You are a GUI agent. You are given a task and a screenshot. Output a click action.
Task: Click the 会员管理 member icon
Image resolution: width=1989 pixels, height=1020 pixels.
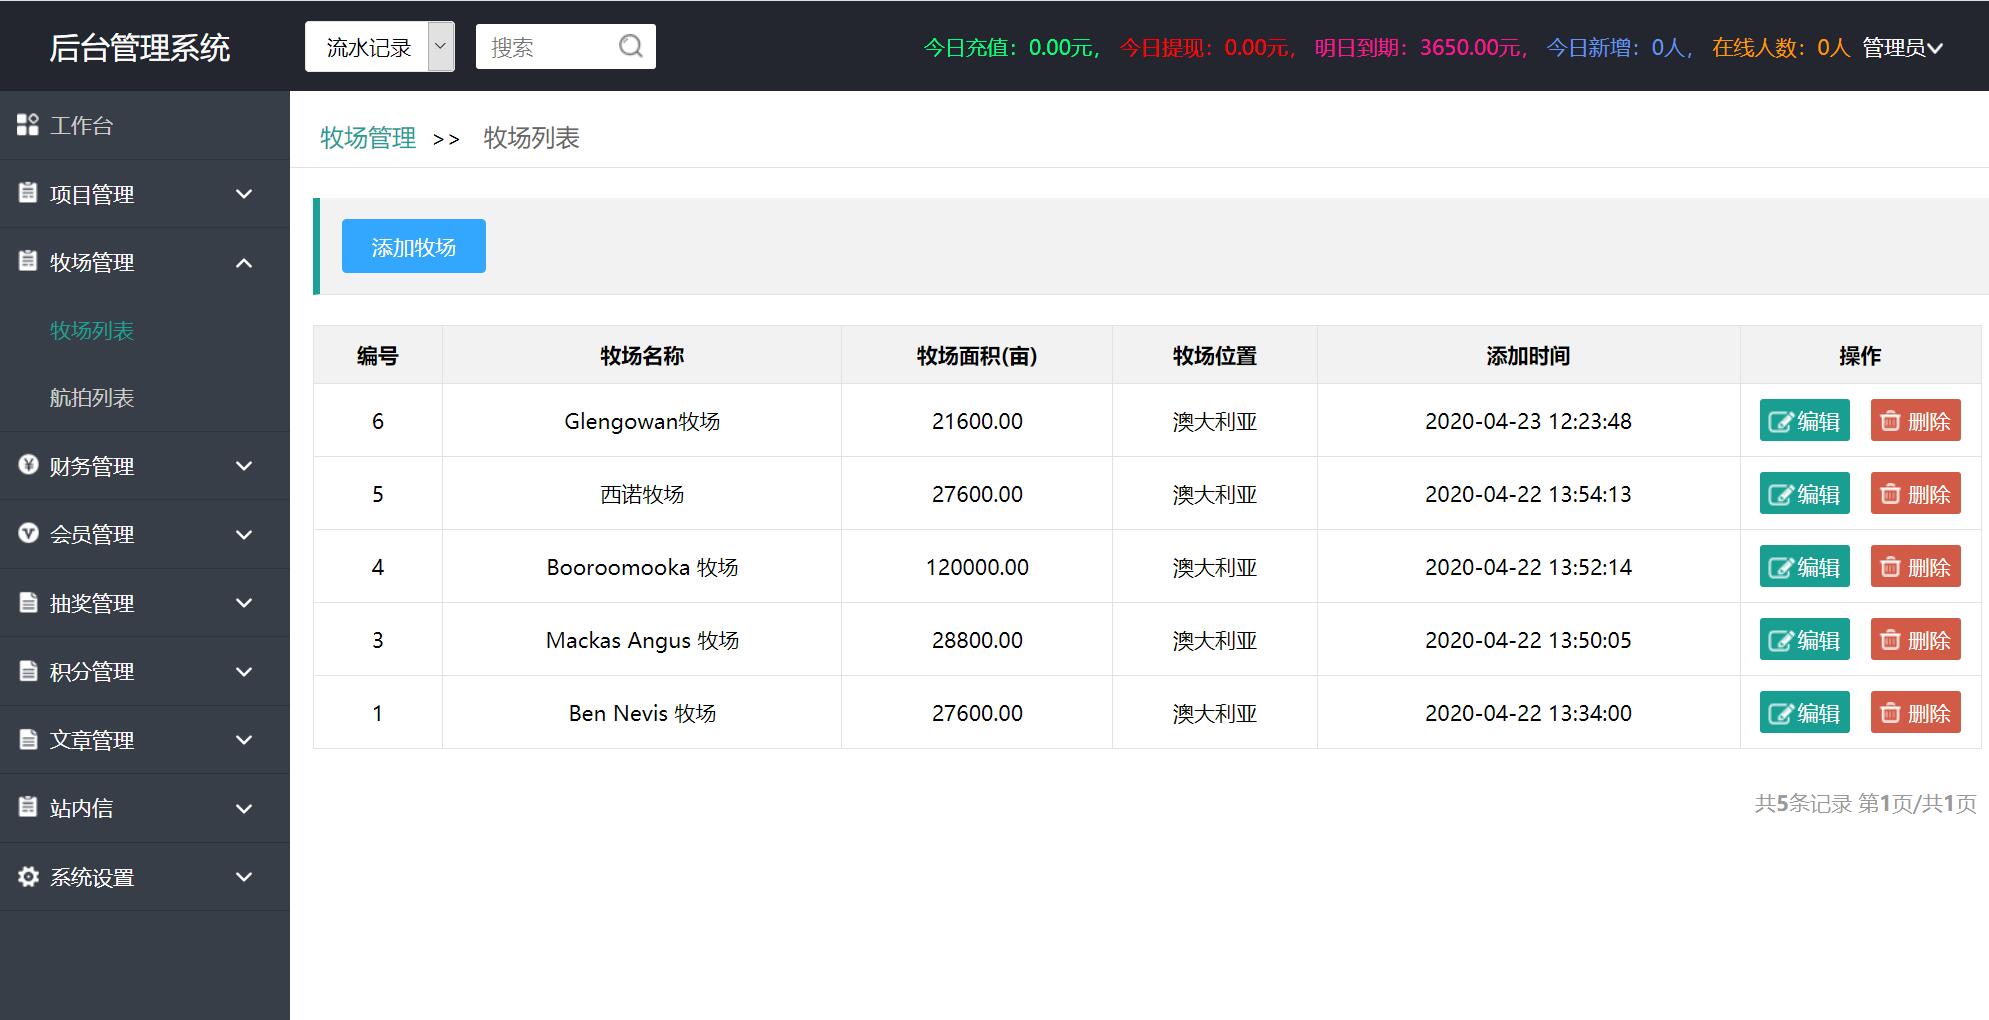pos(27,535)
